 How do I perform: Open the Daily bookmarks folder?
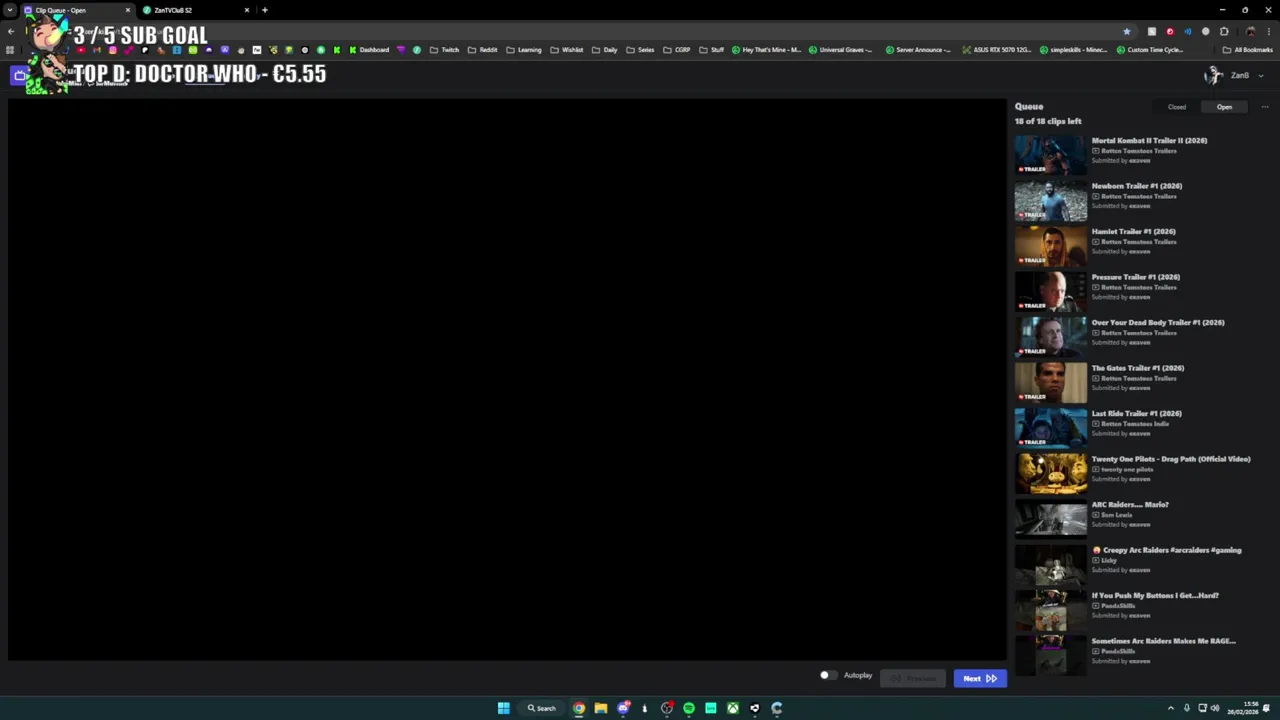coord(604,50)
